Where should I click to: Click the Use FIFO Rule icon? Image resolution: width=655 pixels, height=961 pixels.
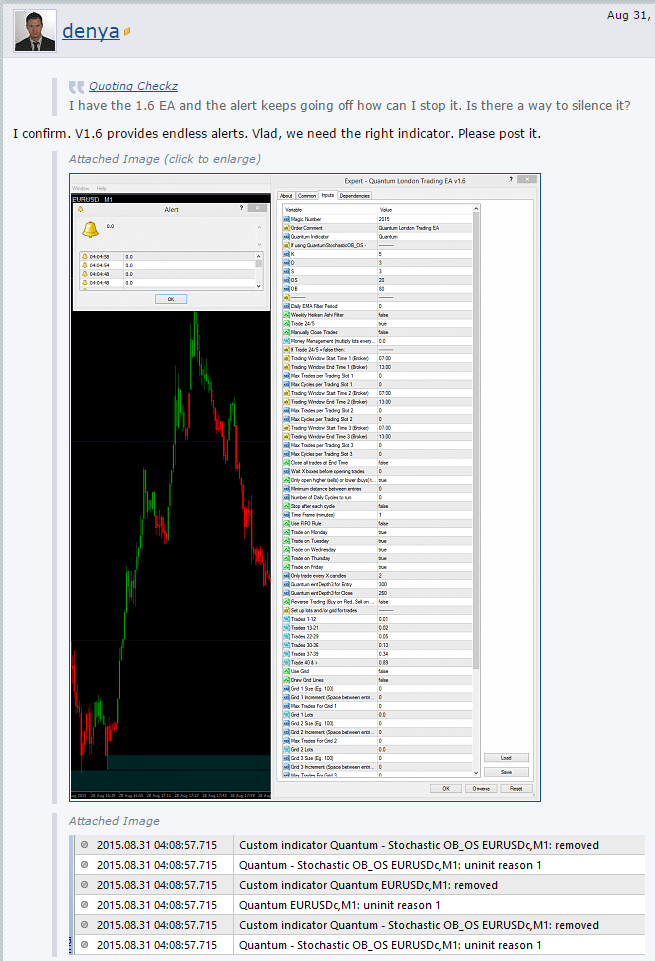pyautogui.click(x=286, y=523)
